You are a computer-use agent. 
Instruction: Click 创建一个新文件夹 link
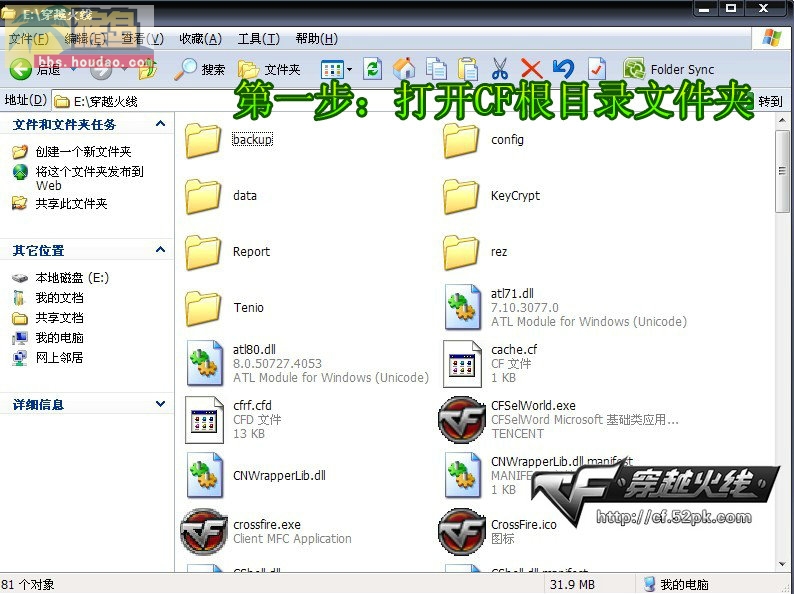point(83,151)
